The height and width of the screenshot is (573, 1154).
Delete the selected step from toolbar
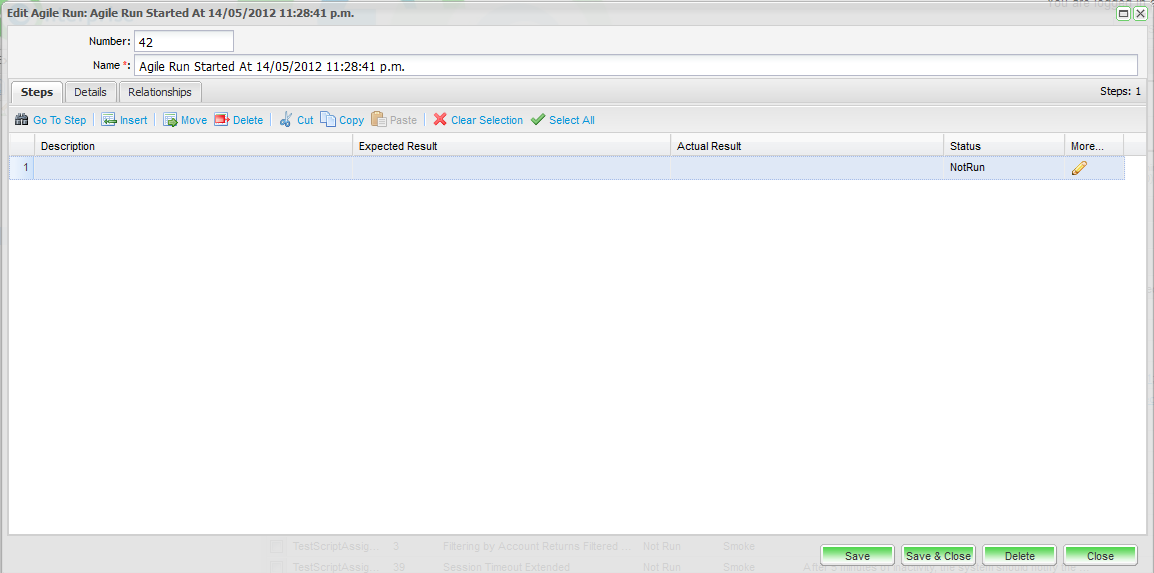tap(222, 120)
